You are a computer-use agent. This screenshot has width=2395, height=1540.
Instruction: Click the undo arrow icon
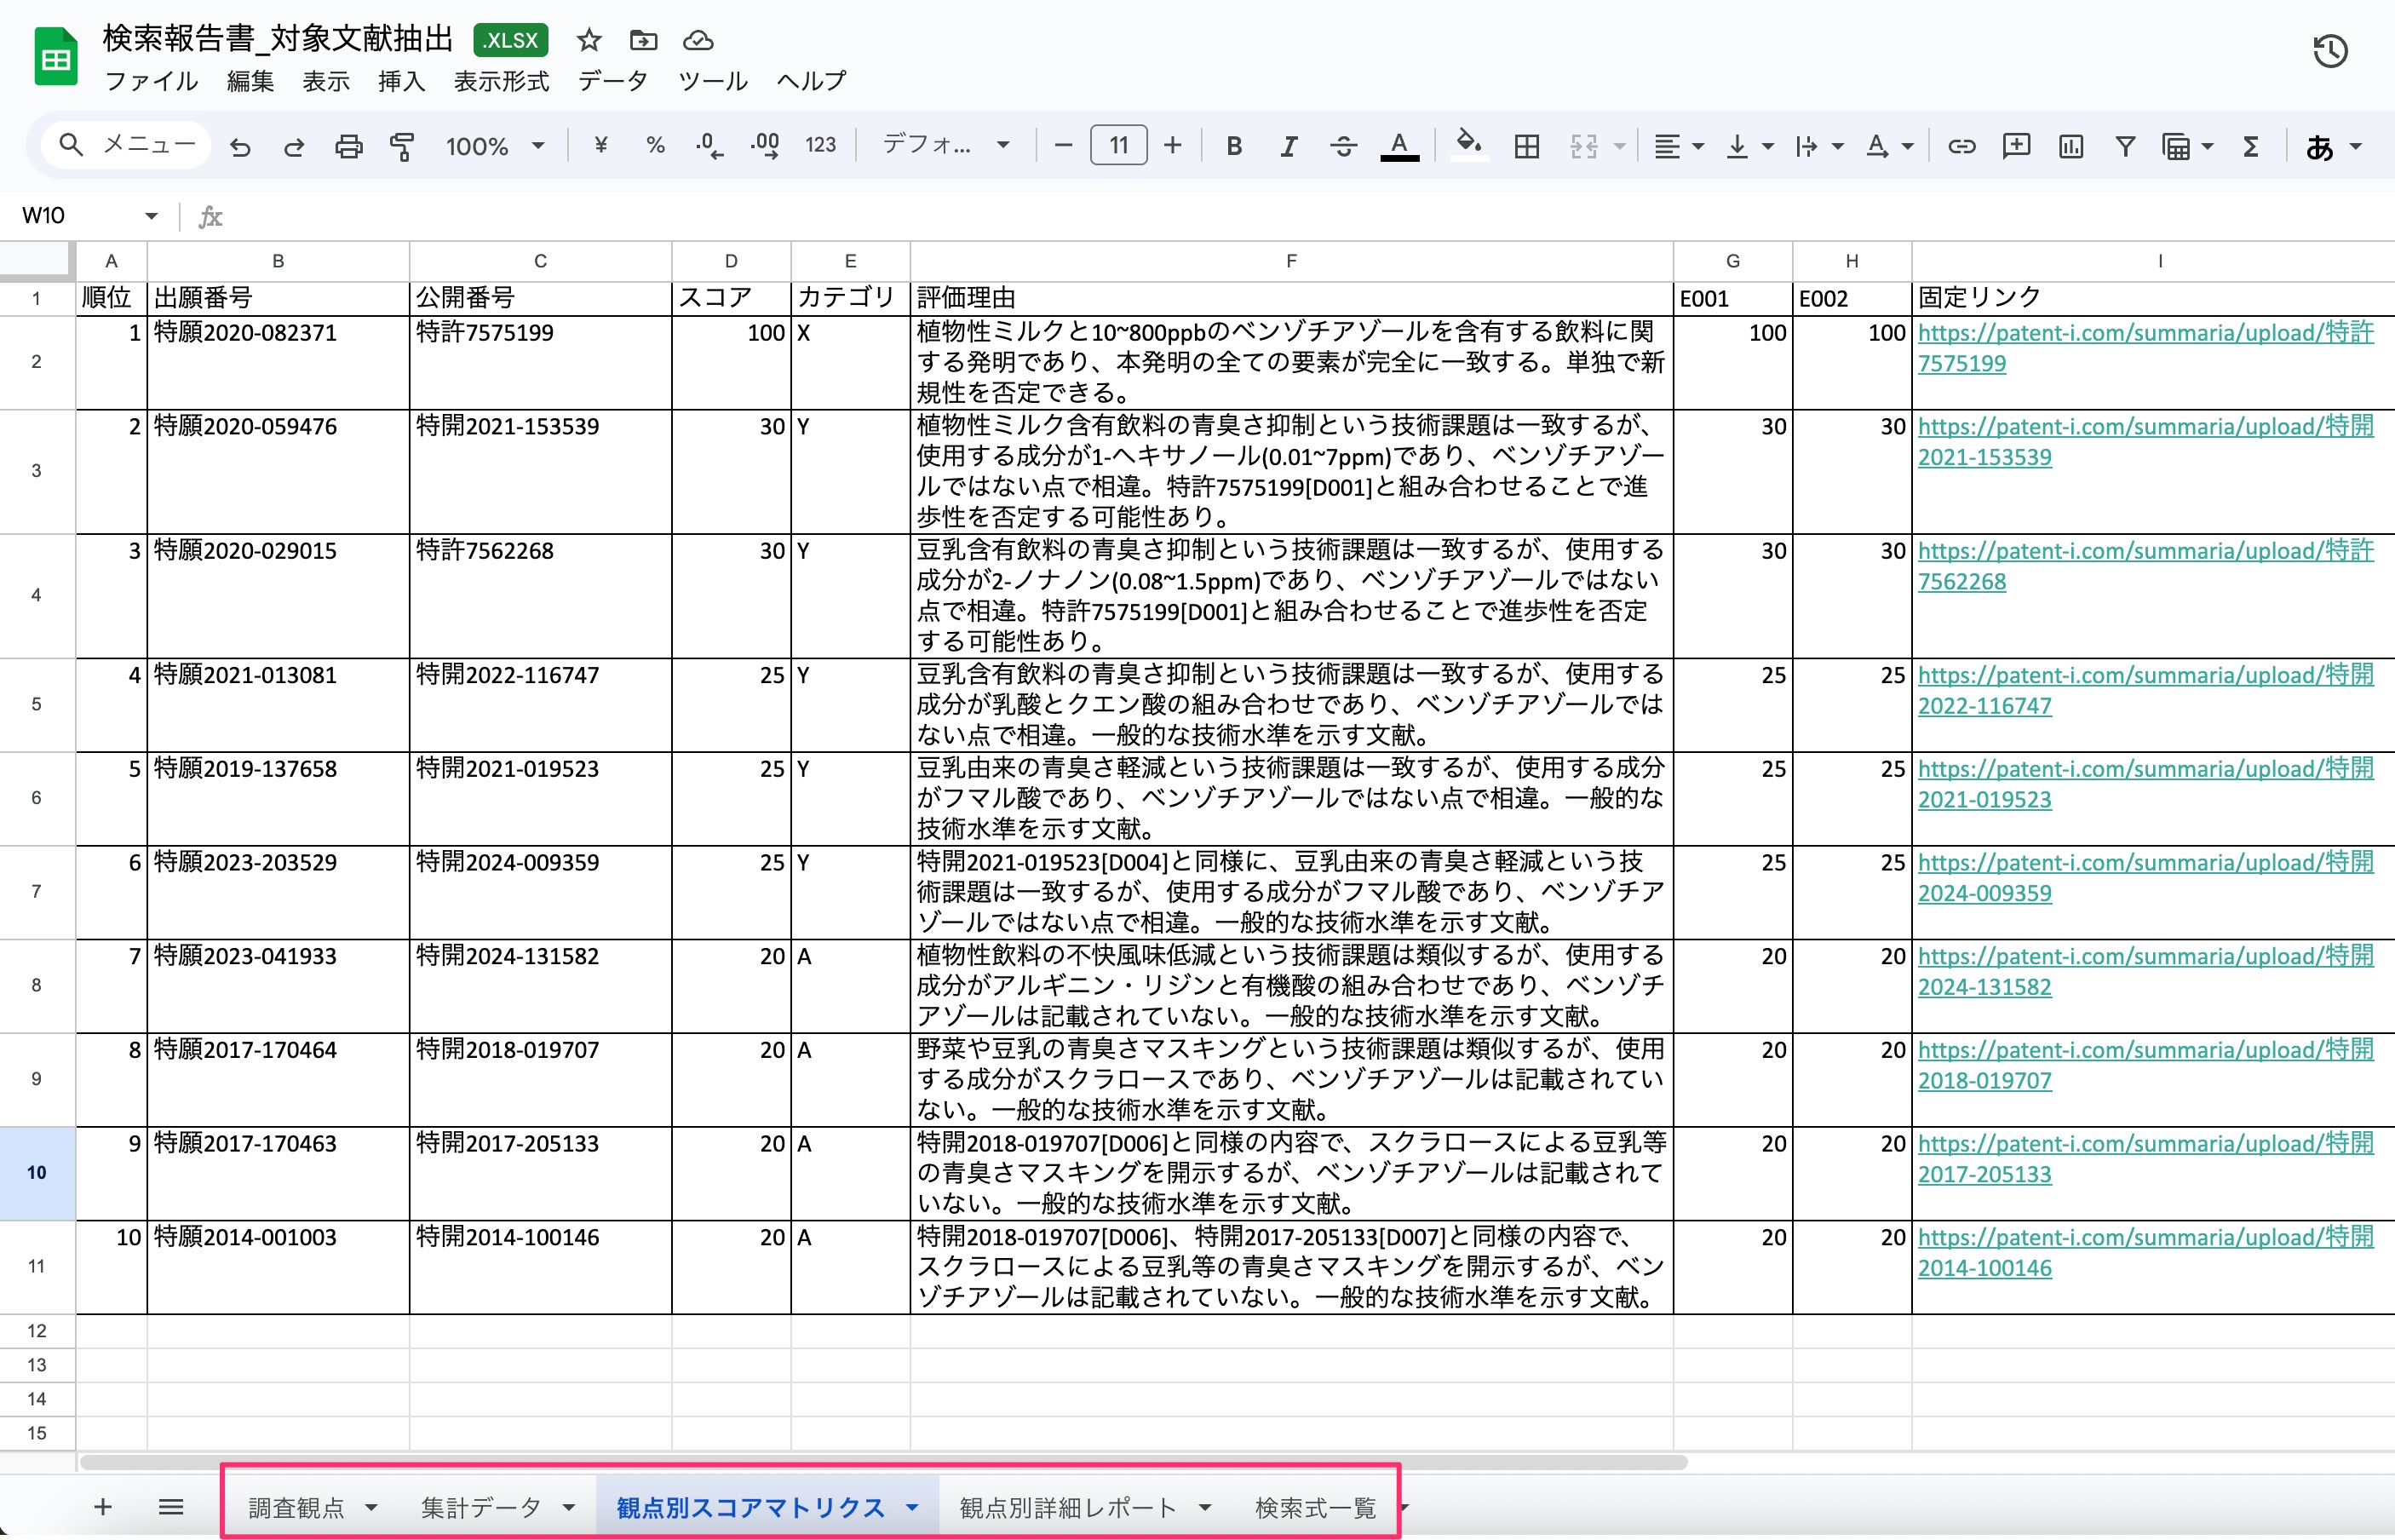240,147
